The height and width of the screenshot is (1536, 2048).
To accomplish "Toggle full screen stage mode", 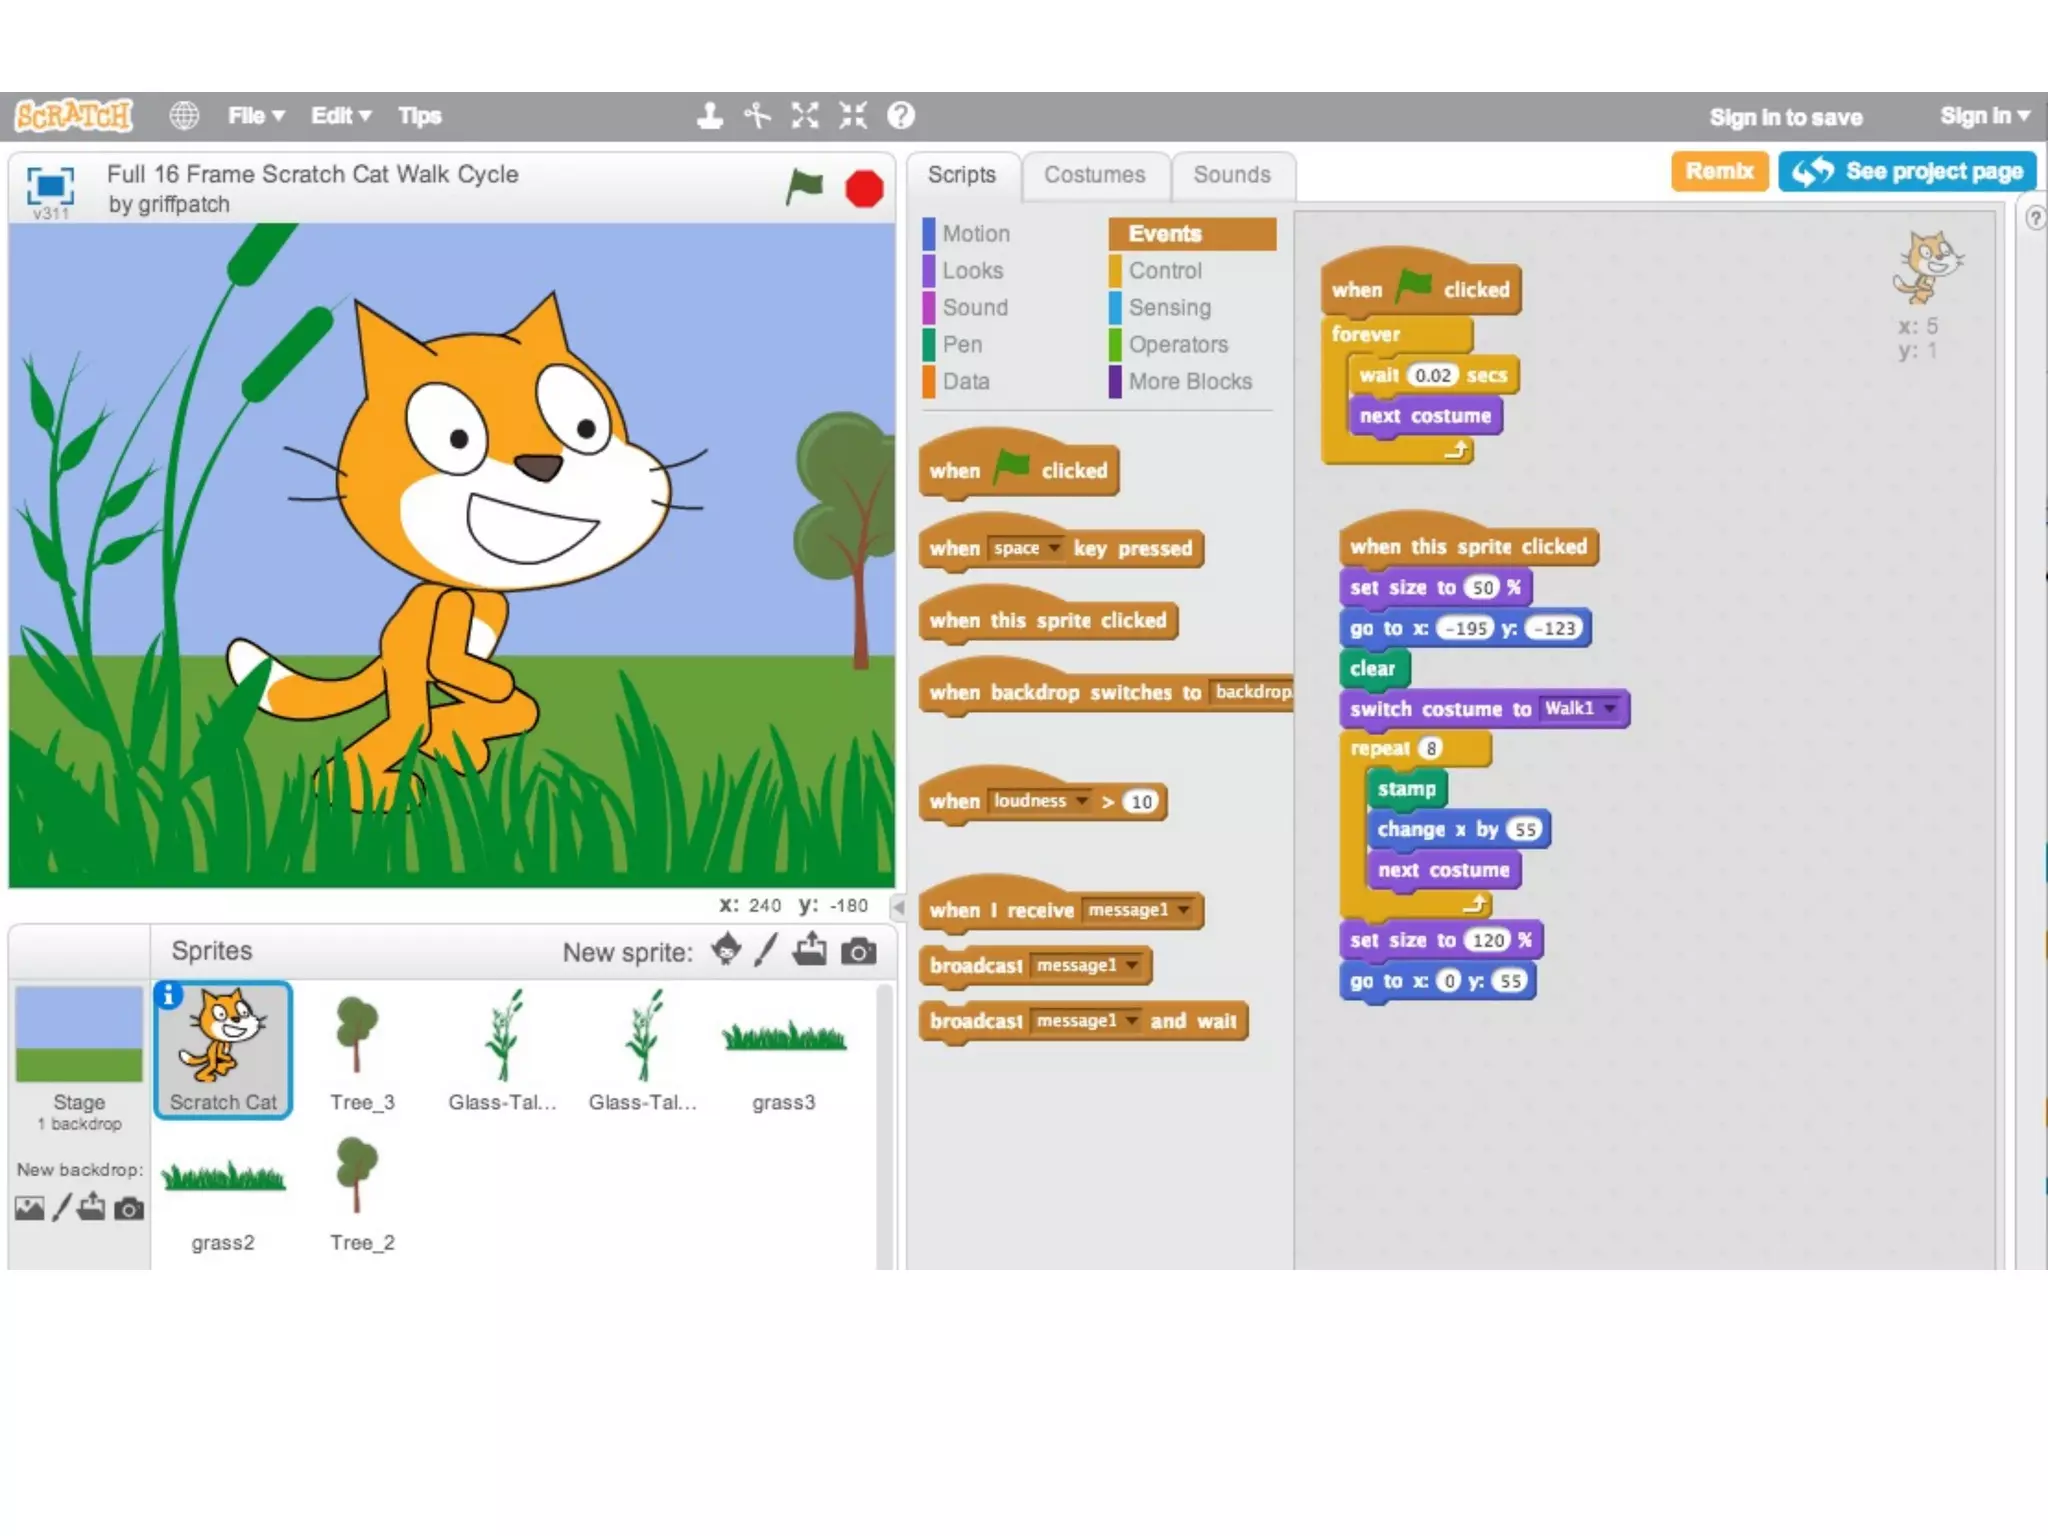I will pyautogui.click(x=50, y=186).
